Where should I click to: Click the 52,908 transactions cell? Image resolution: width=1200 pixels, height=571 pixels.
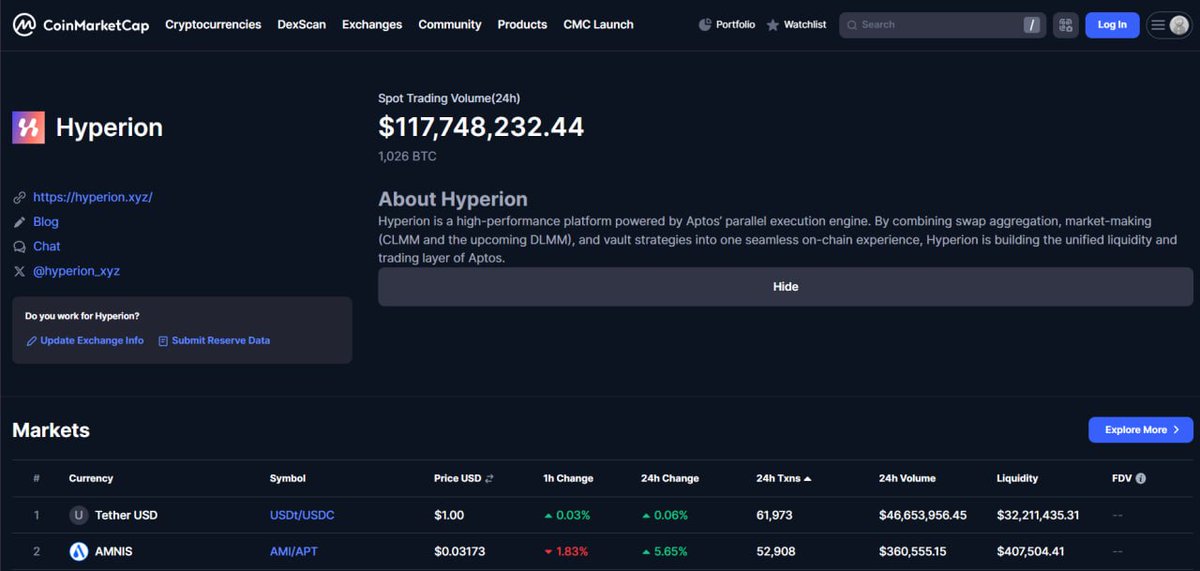click(x=776, y=552)
